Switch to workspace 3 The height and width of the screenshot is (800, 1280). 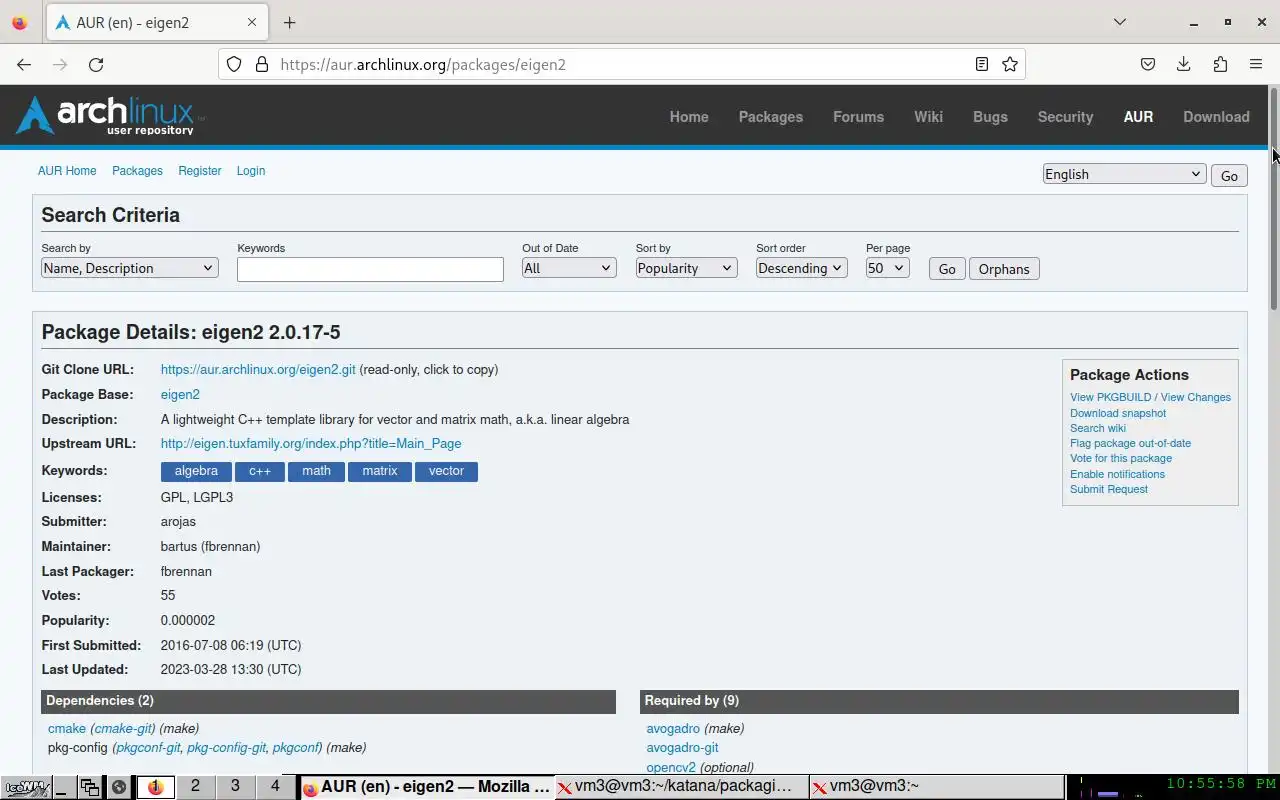[x=235, y=786]
